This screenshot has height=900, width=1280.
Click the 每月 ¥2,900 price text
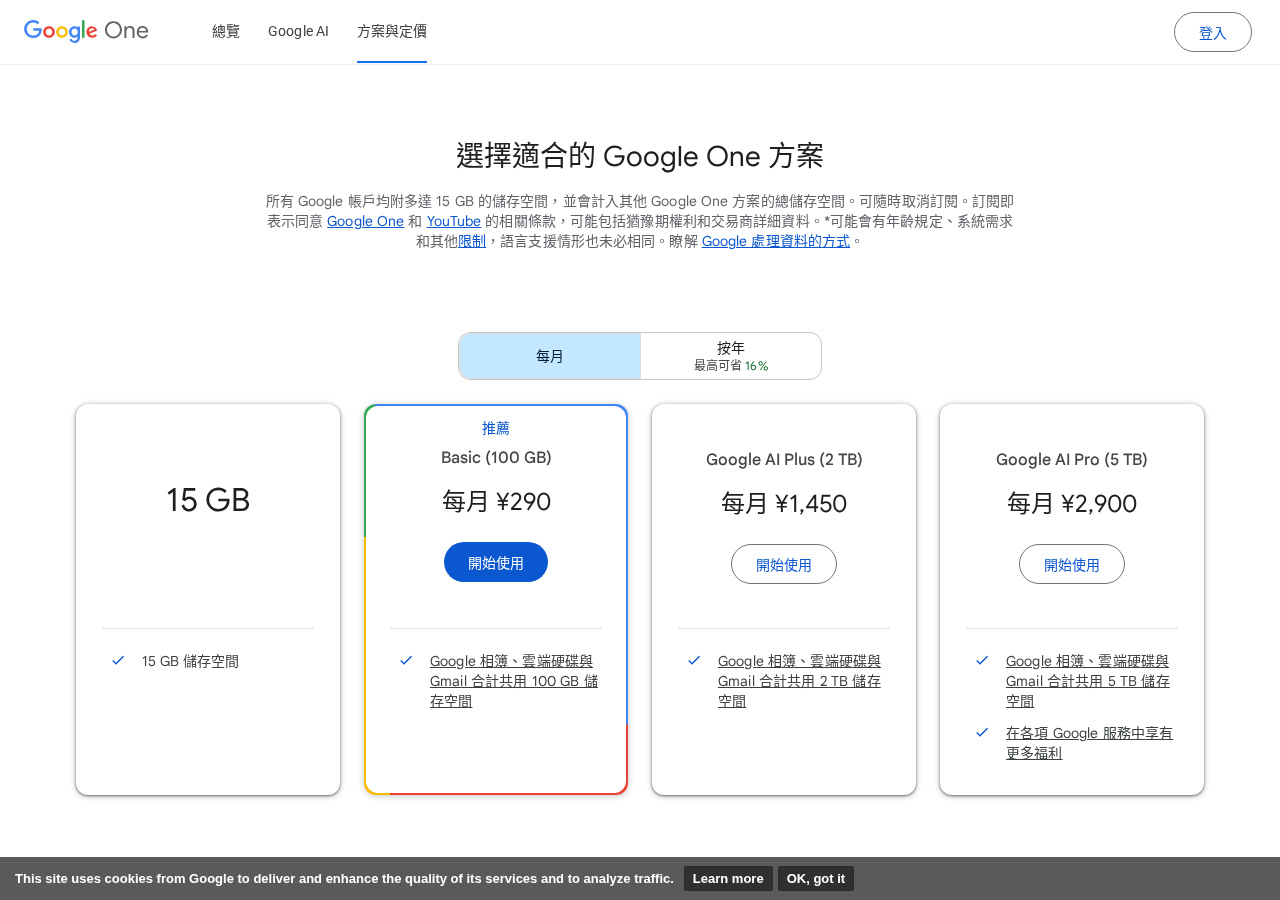(1072, 503)
